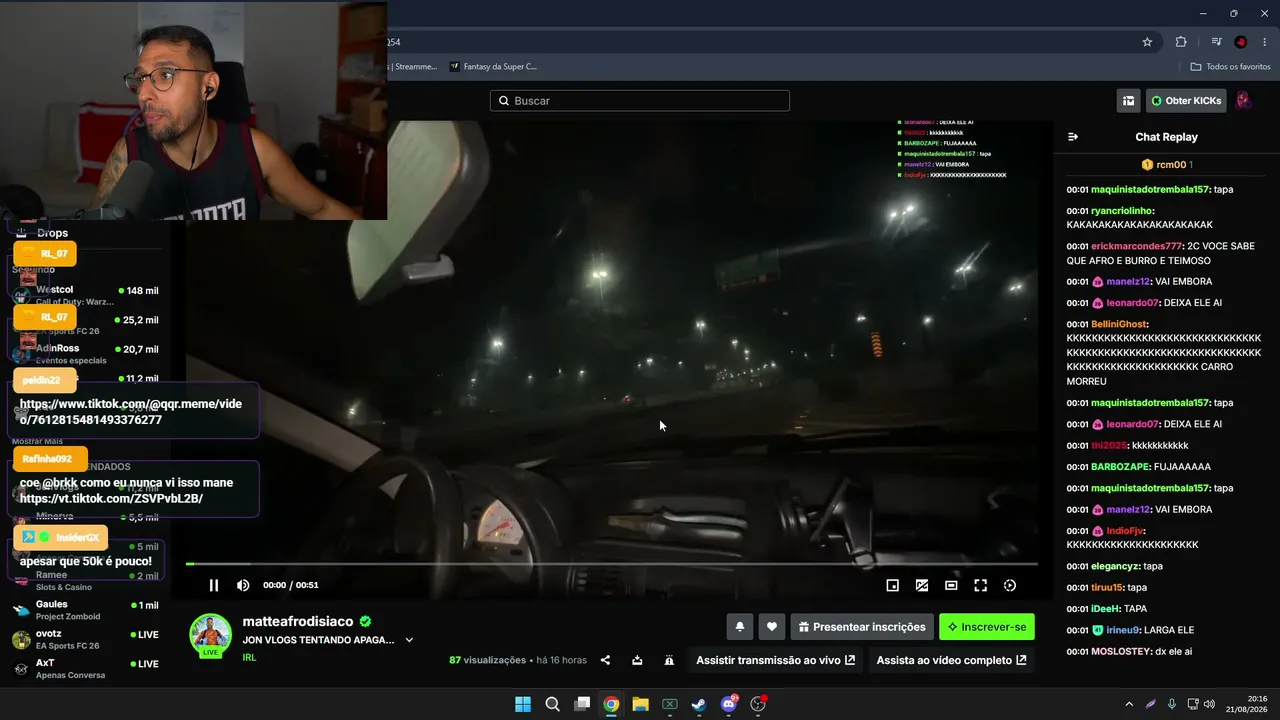Open Westcol channel in sidebar
Viewport: 1280px width, 720px height.
click(86, 295)
